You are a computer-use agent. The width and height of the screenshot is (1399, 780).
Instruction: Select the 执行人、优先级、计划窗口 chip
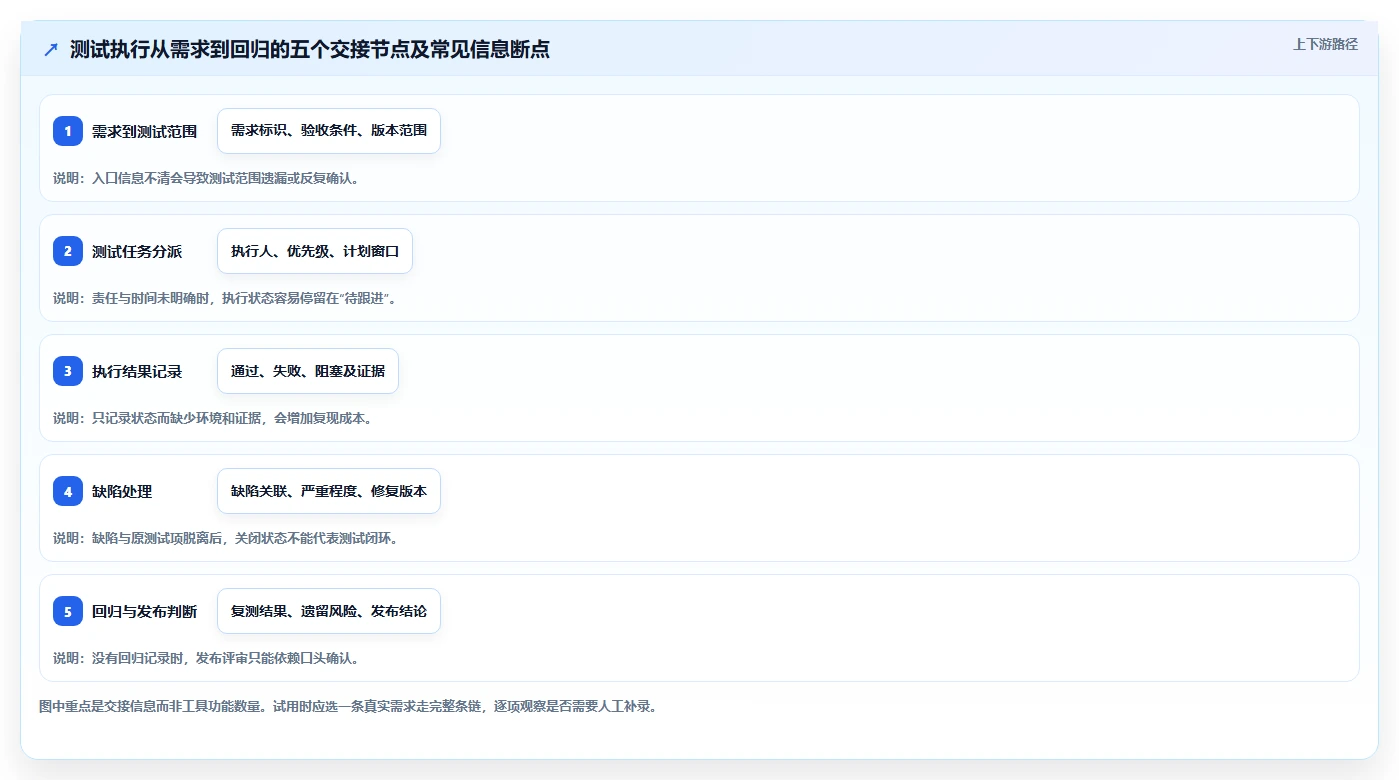(315, 251)
